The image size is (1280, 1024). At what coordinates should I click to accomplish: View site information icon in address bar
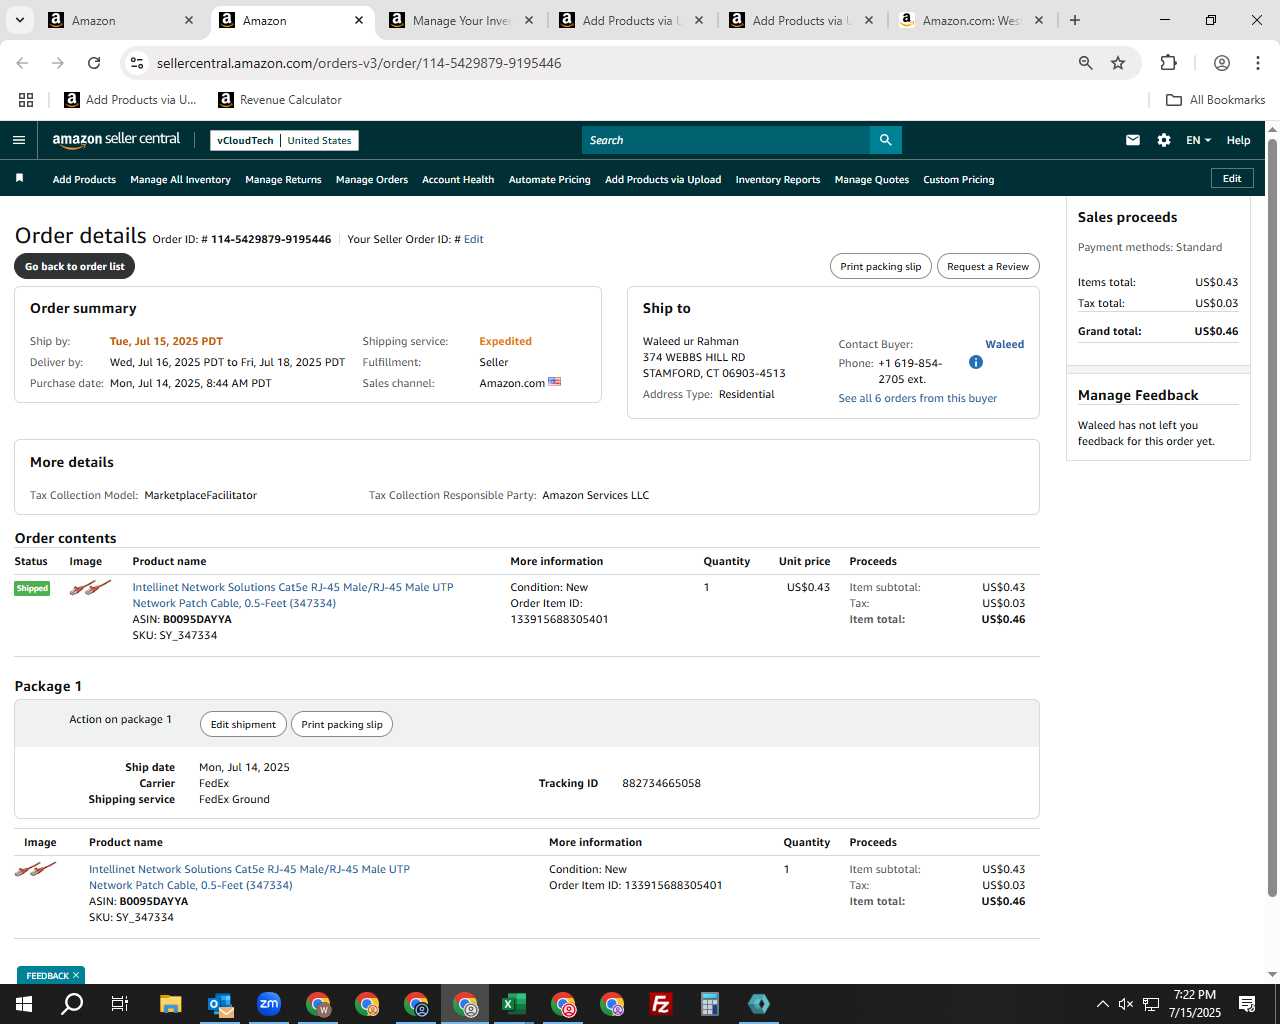[x=137, y=63]
